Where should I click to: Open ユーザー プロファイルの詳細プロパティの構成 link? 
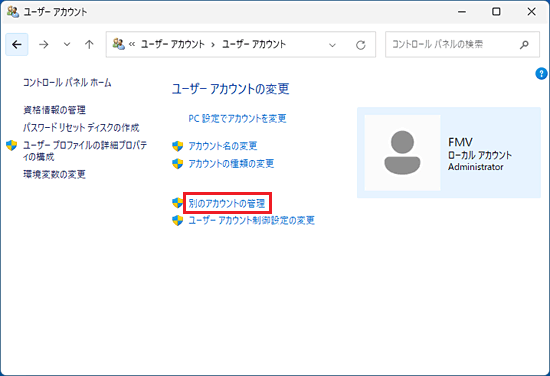click(85, 151)
